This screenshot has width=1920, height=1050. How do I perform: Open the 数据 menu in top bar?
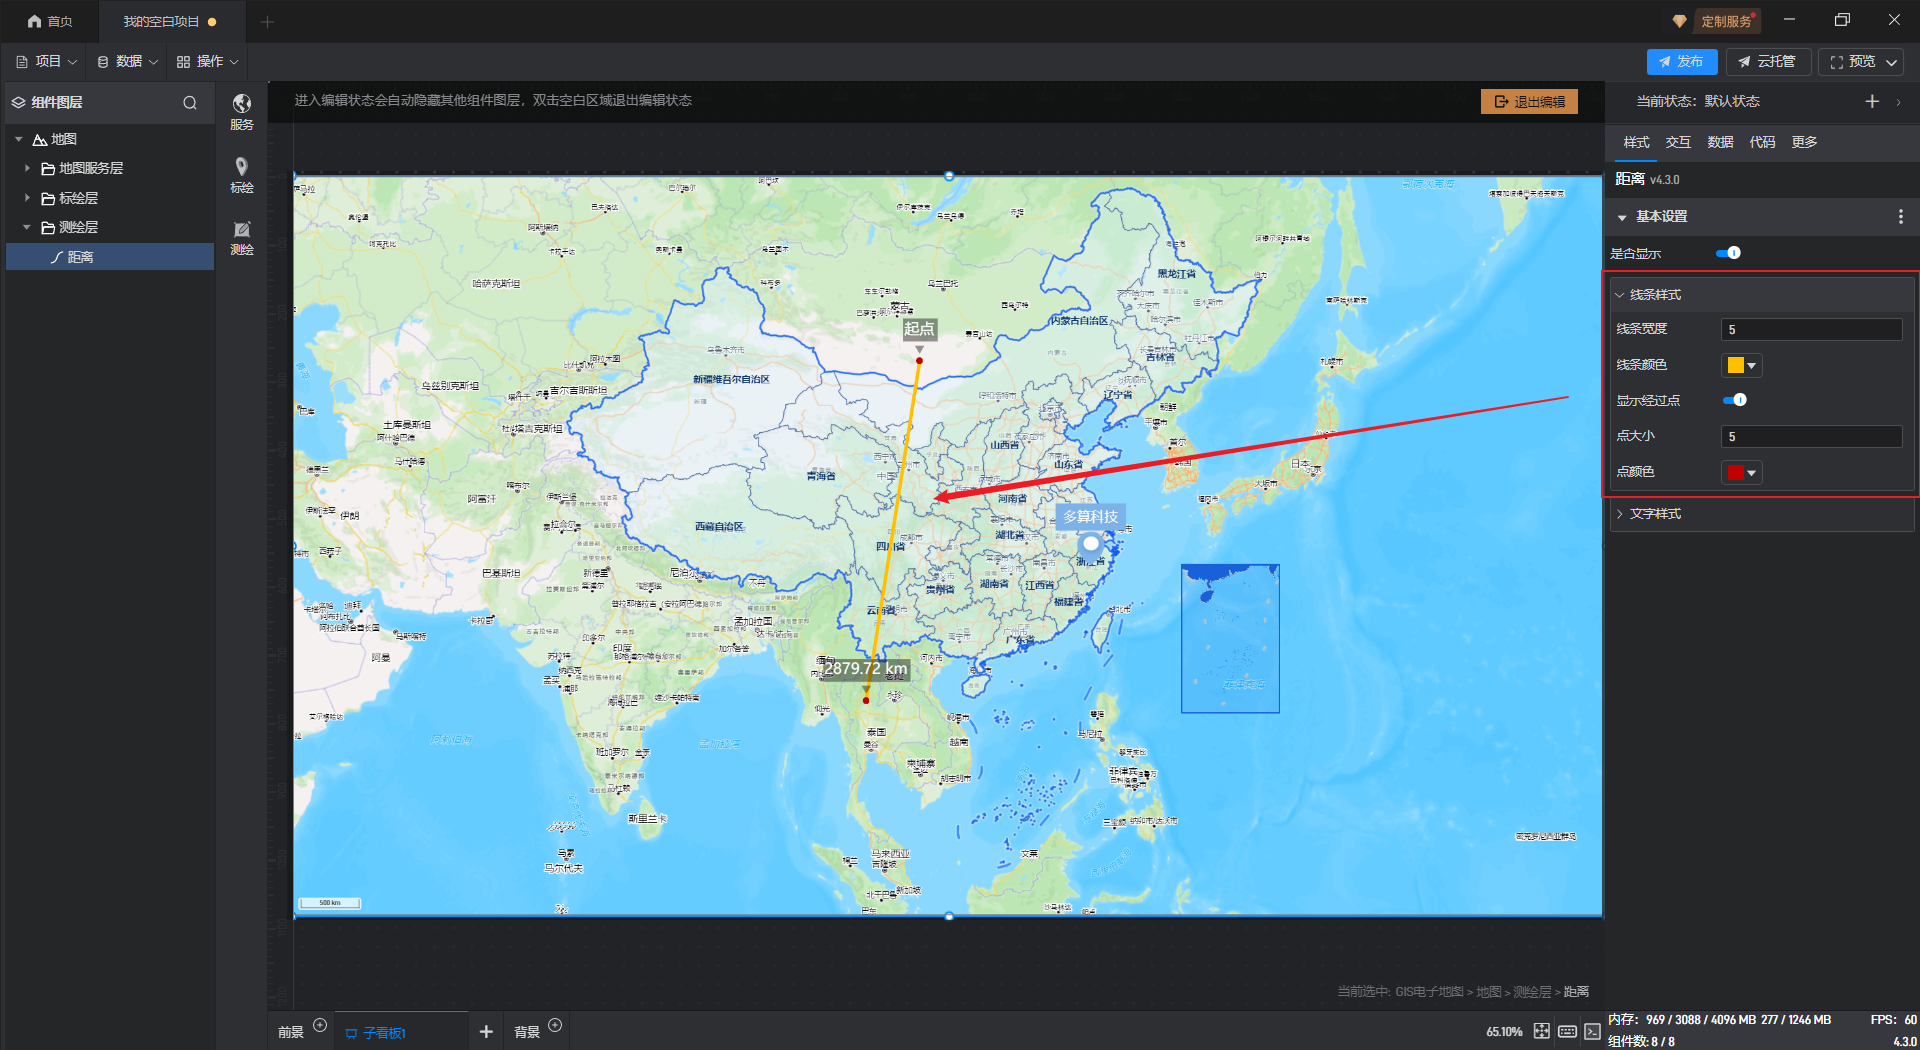(x=127, y=61)
